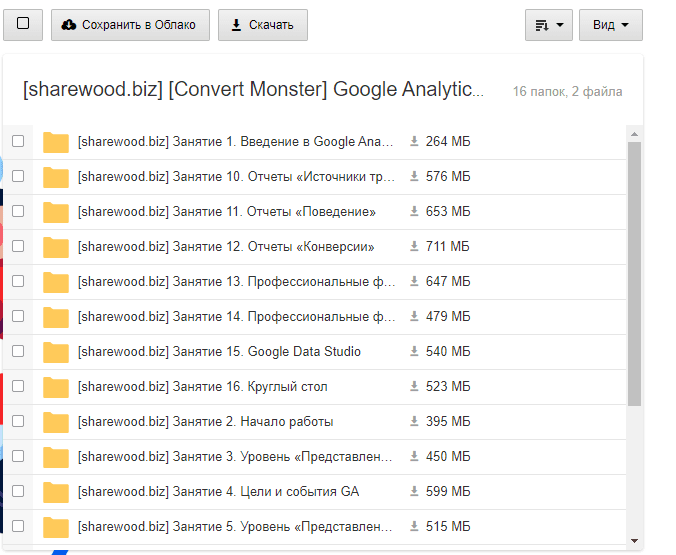The image size is (676, 555).
Task: Click the Скачать download button
Action: pyautogui.click(x=263, y=25)
